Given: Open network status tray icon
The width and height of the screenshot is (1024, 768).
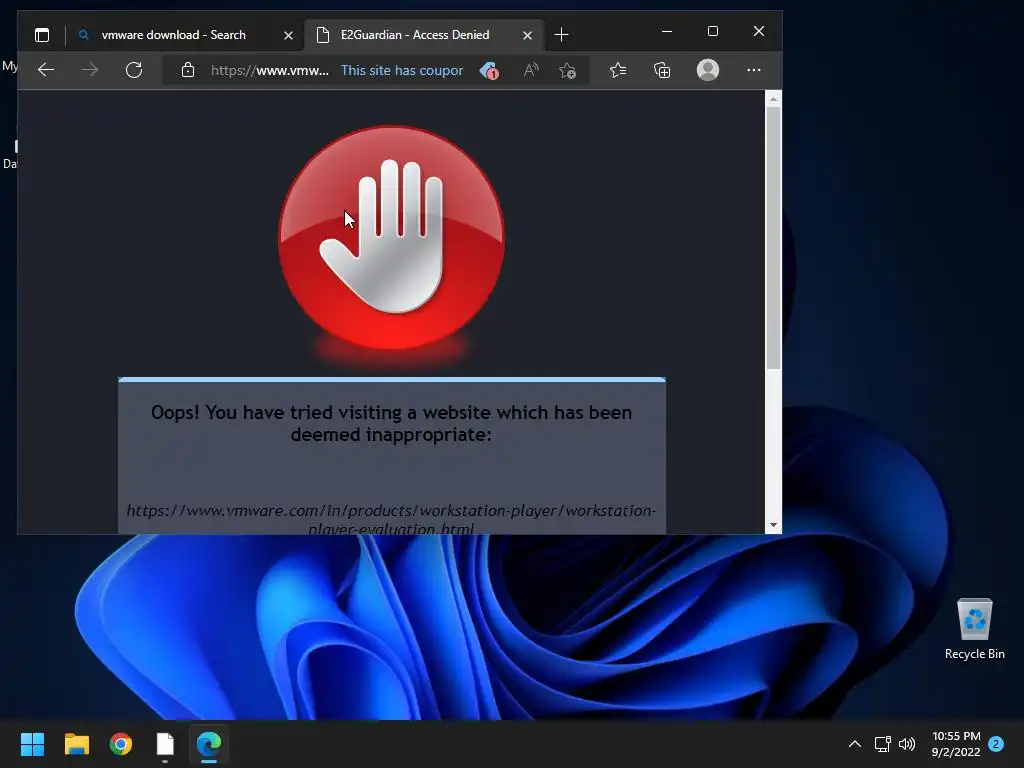Looking at the screenshot, I should click(882, 744).
